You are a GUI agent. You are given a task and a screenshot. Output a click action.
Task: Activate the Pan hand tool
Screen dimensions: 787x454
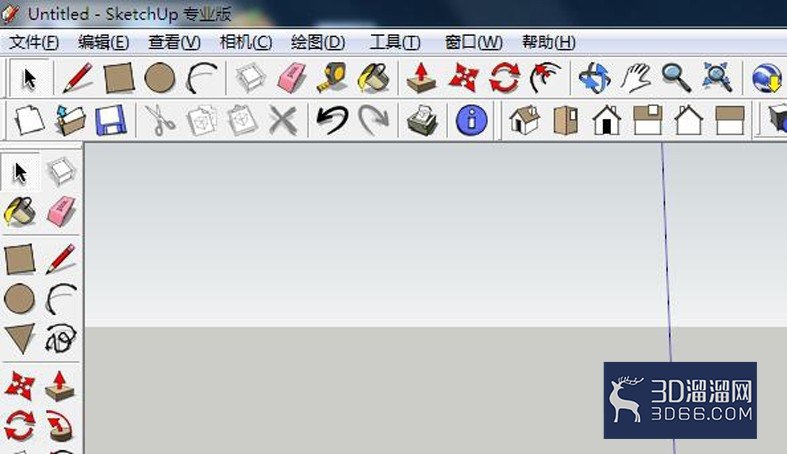coord(635,78)
